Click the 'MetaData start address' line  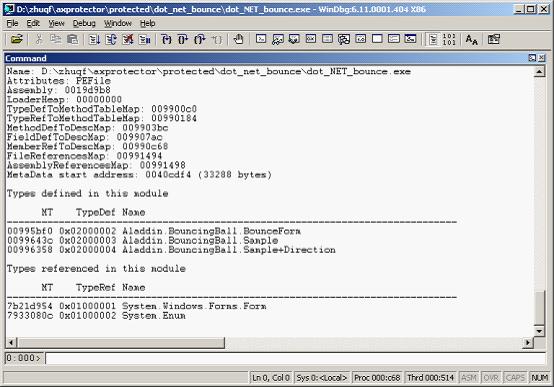point(139,175)
